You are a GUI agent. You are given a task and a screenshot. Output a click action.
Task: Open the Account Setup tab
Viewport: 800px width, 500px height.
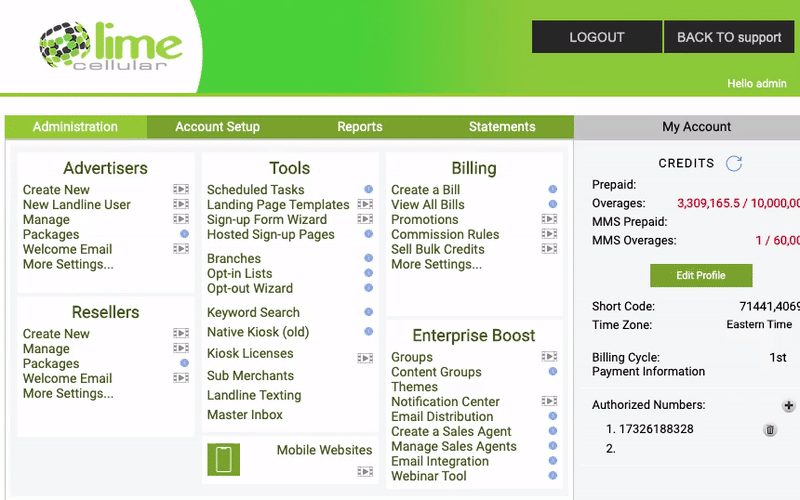(x=217, y=127)
